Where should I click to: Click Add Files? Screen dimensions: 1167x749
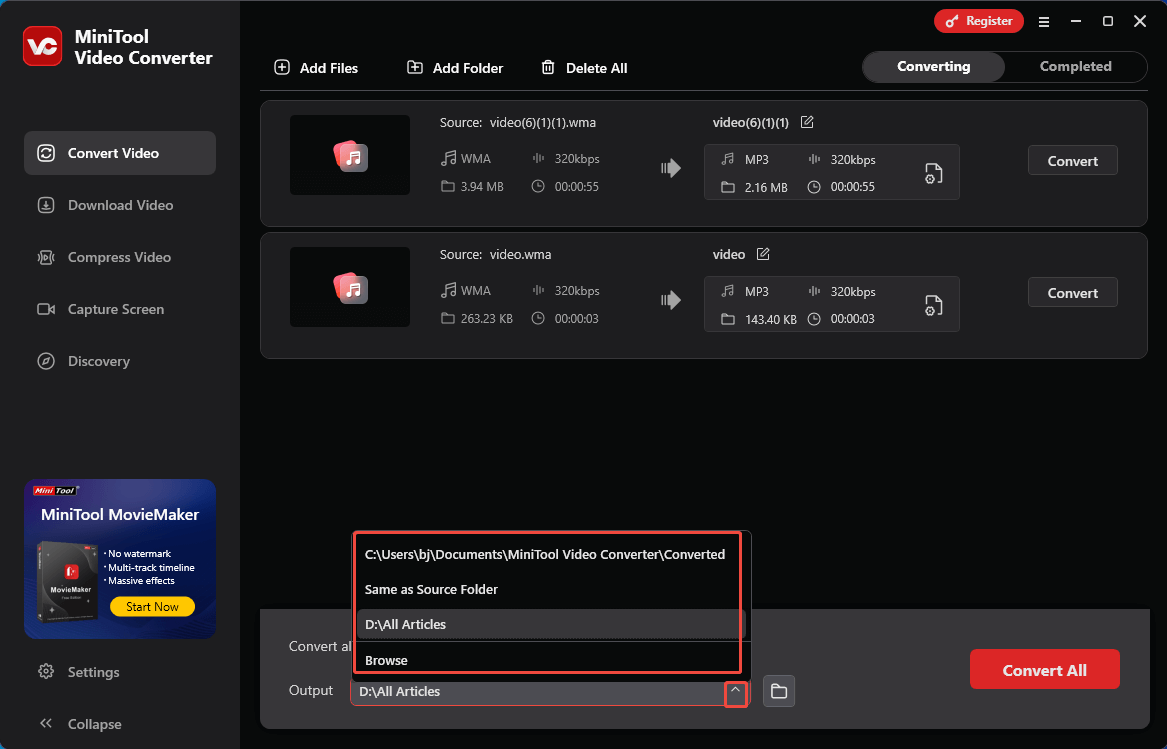[316, 68]
